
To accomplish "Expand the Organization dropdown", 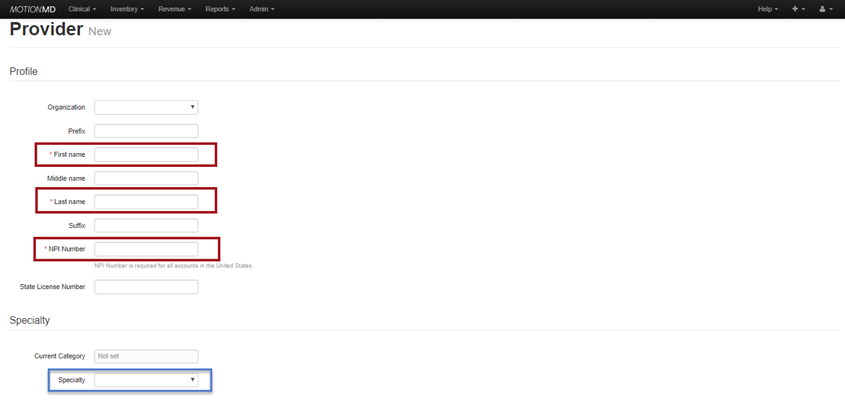I will click(146, 107).
